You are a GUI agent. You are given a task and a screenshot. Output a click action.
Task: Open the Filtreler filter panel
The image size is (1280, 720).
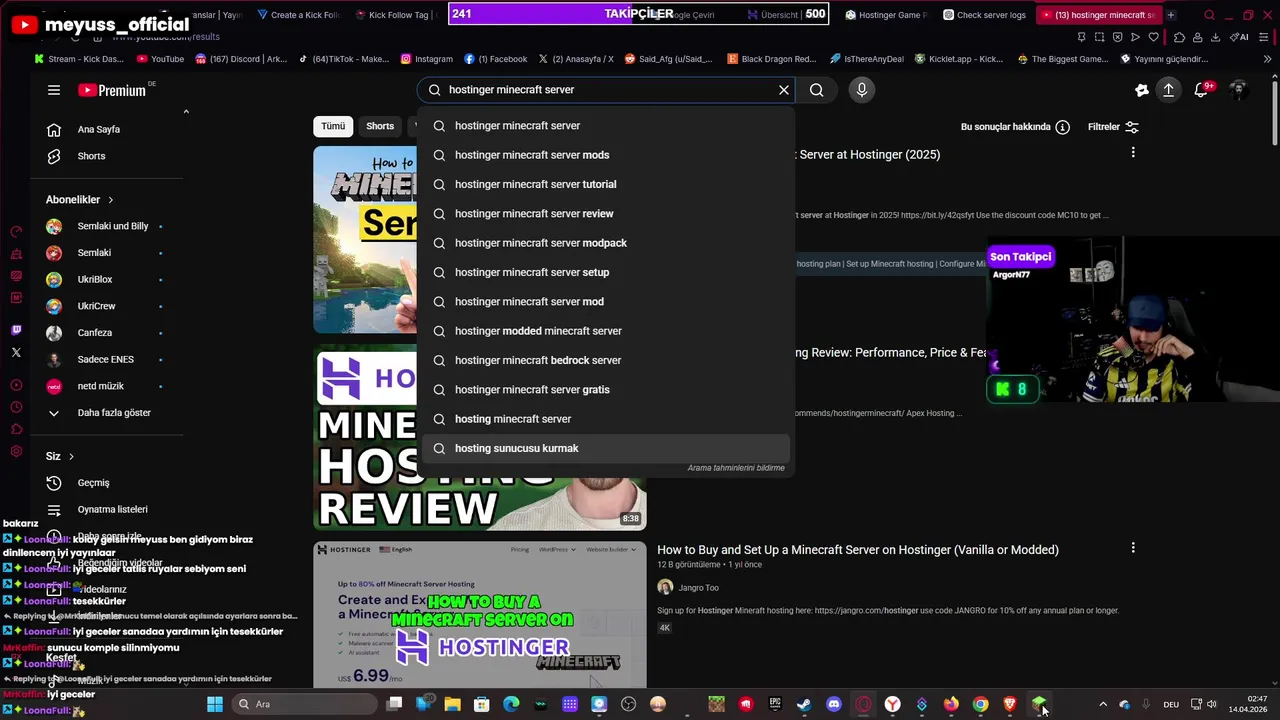tap(1113, 127)
